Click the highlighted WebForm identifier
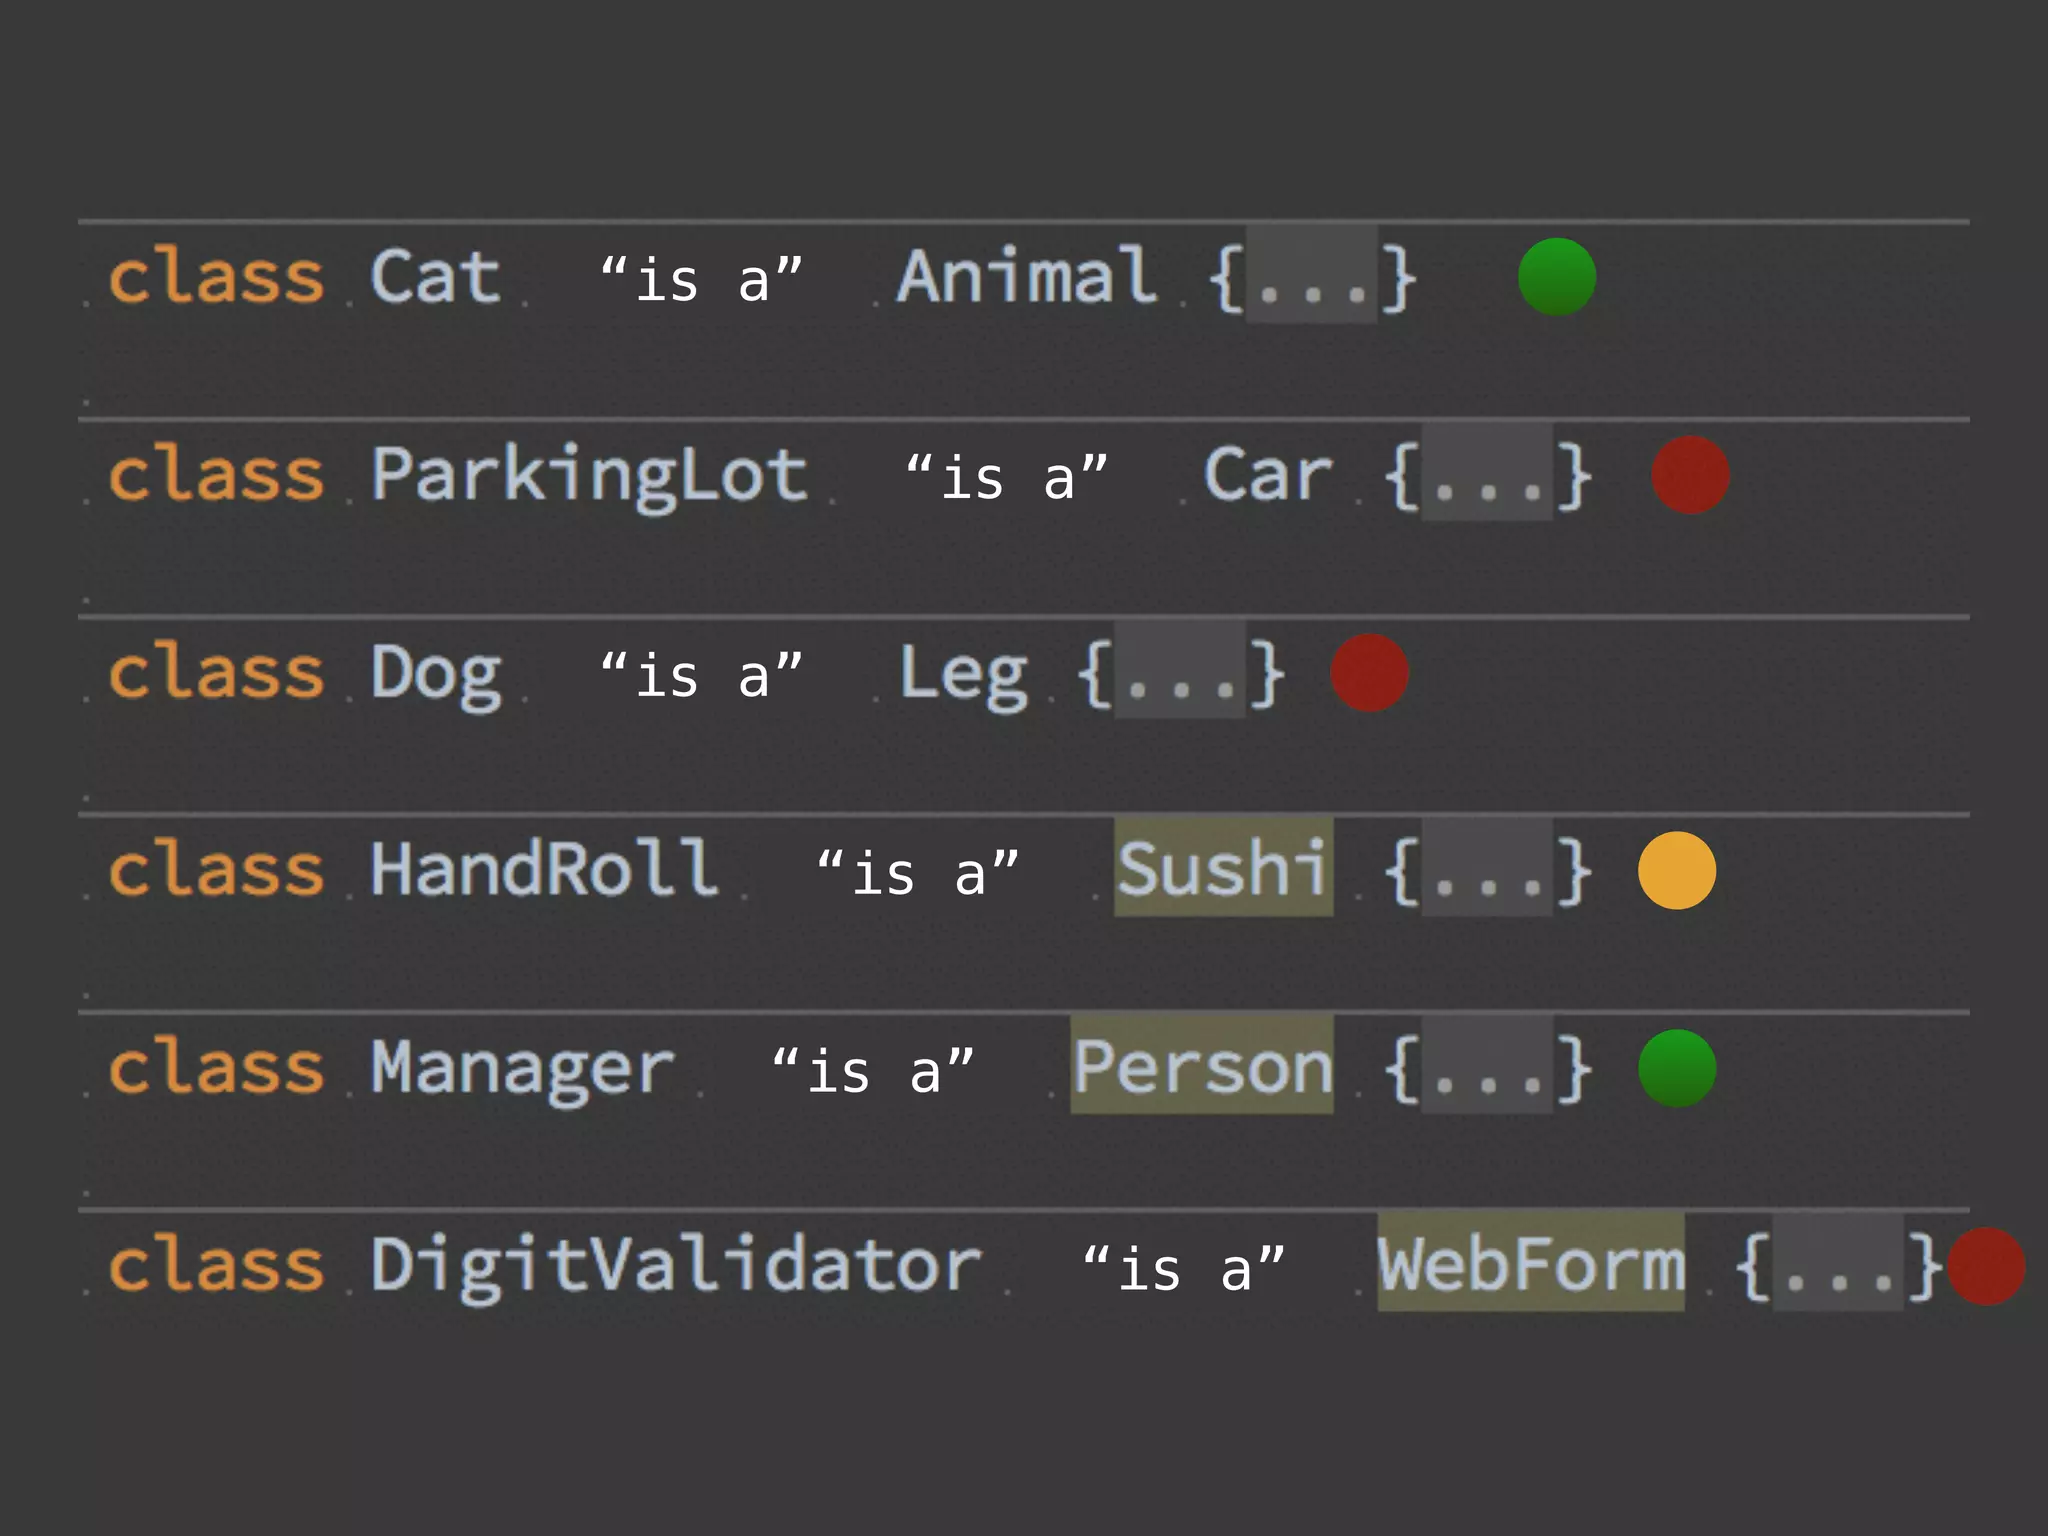Image resolution: width=2048 pixels, height=1536 pixels. coord(1530,1264)
